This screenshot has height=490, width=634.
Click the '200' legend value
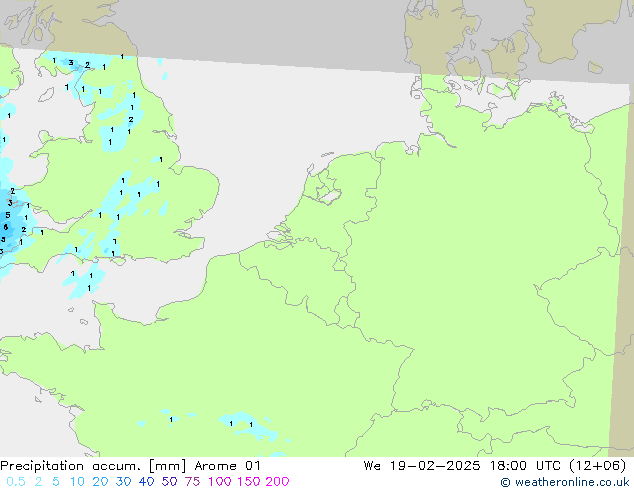tap(277, 482)
